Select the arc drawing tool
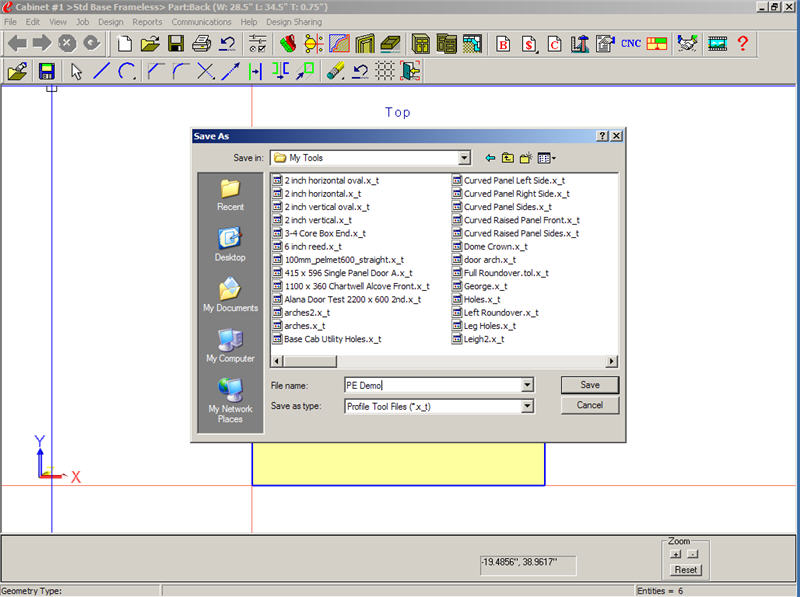Viewport: 800px width, 597px height. tap(127, 71)
